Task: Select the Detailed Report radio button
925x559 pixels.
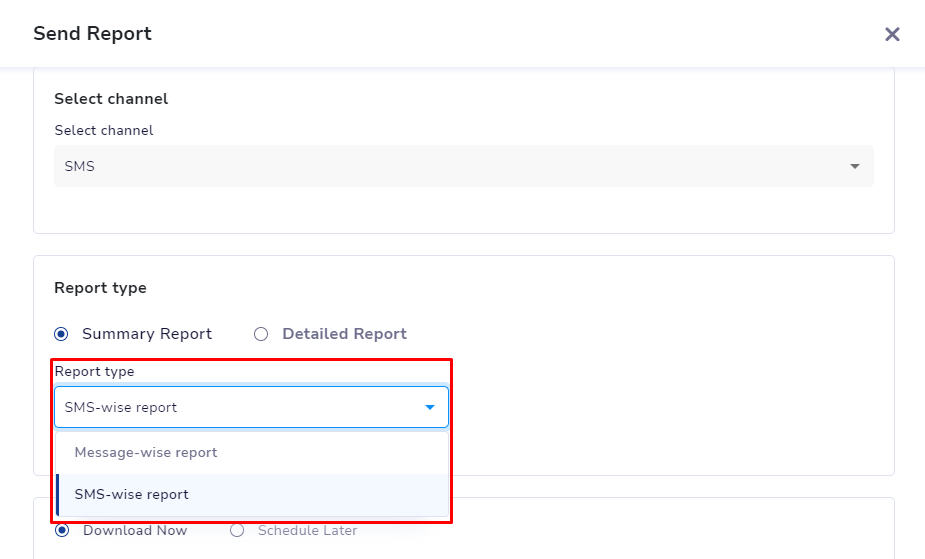Action: [261, 334]
